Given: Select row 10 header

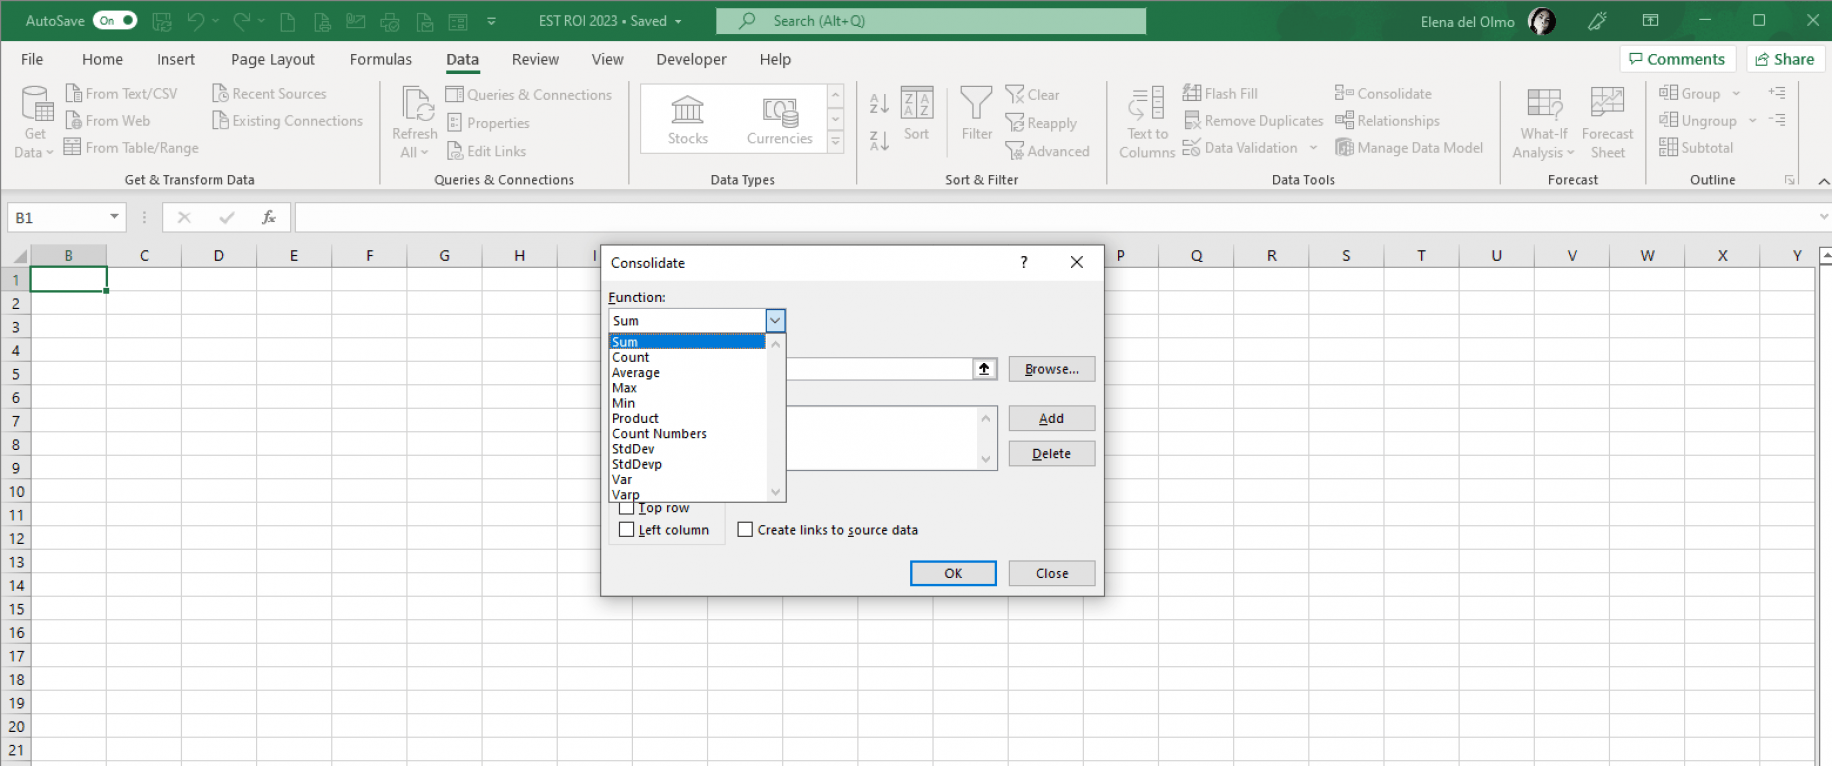Looking at the screenshot, I should coord(16,492).
